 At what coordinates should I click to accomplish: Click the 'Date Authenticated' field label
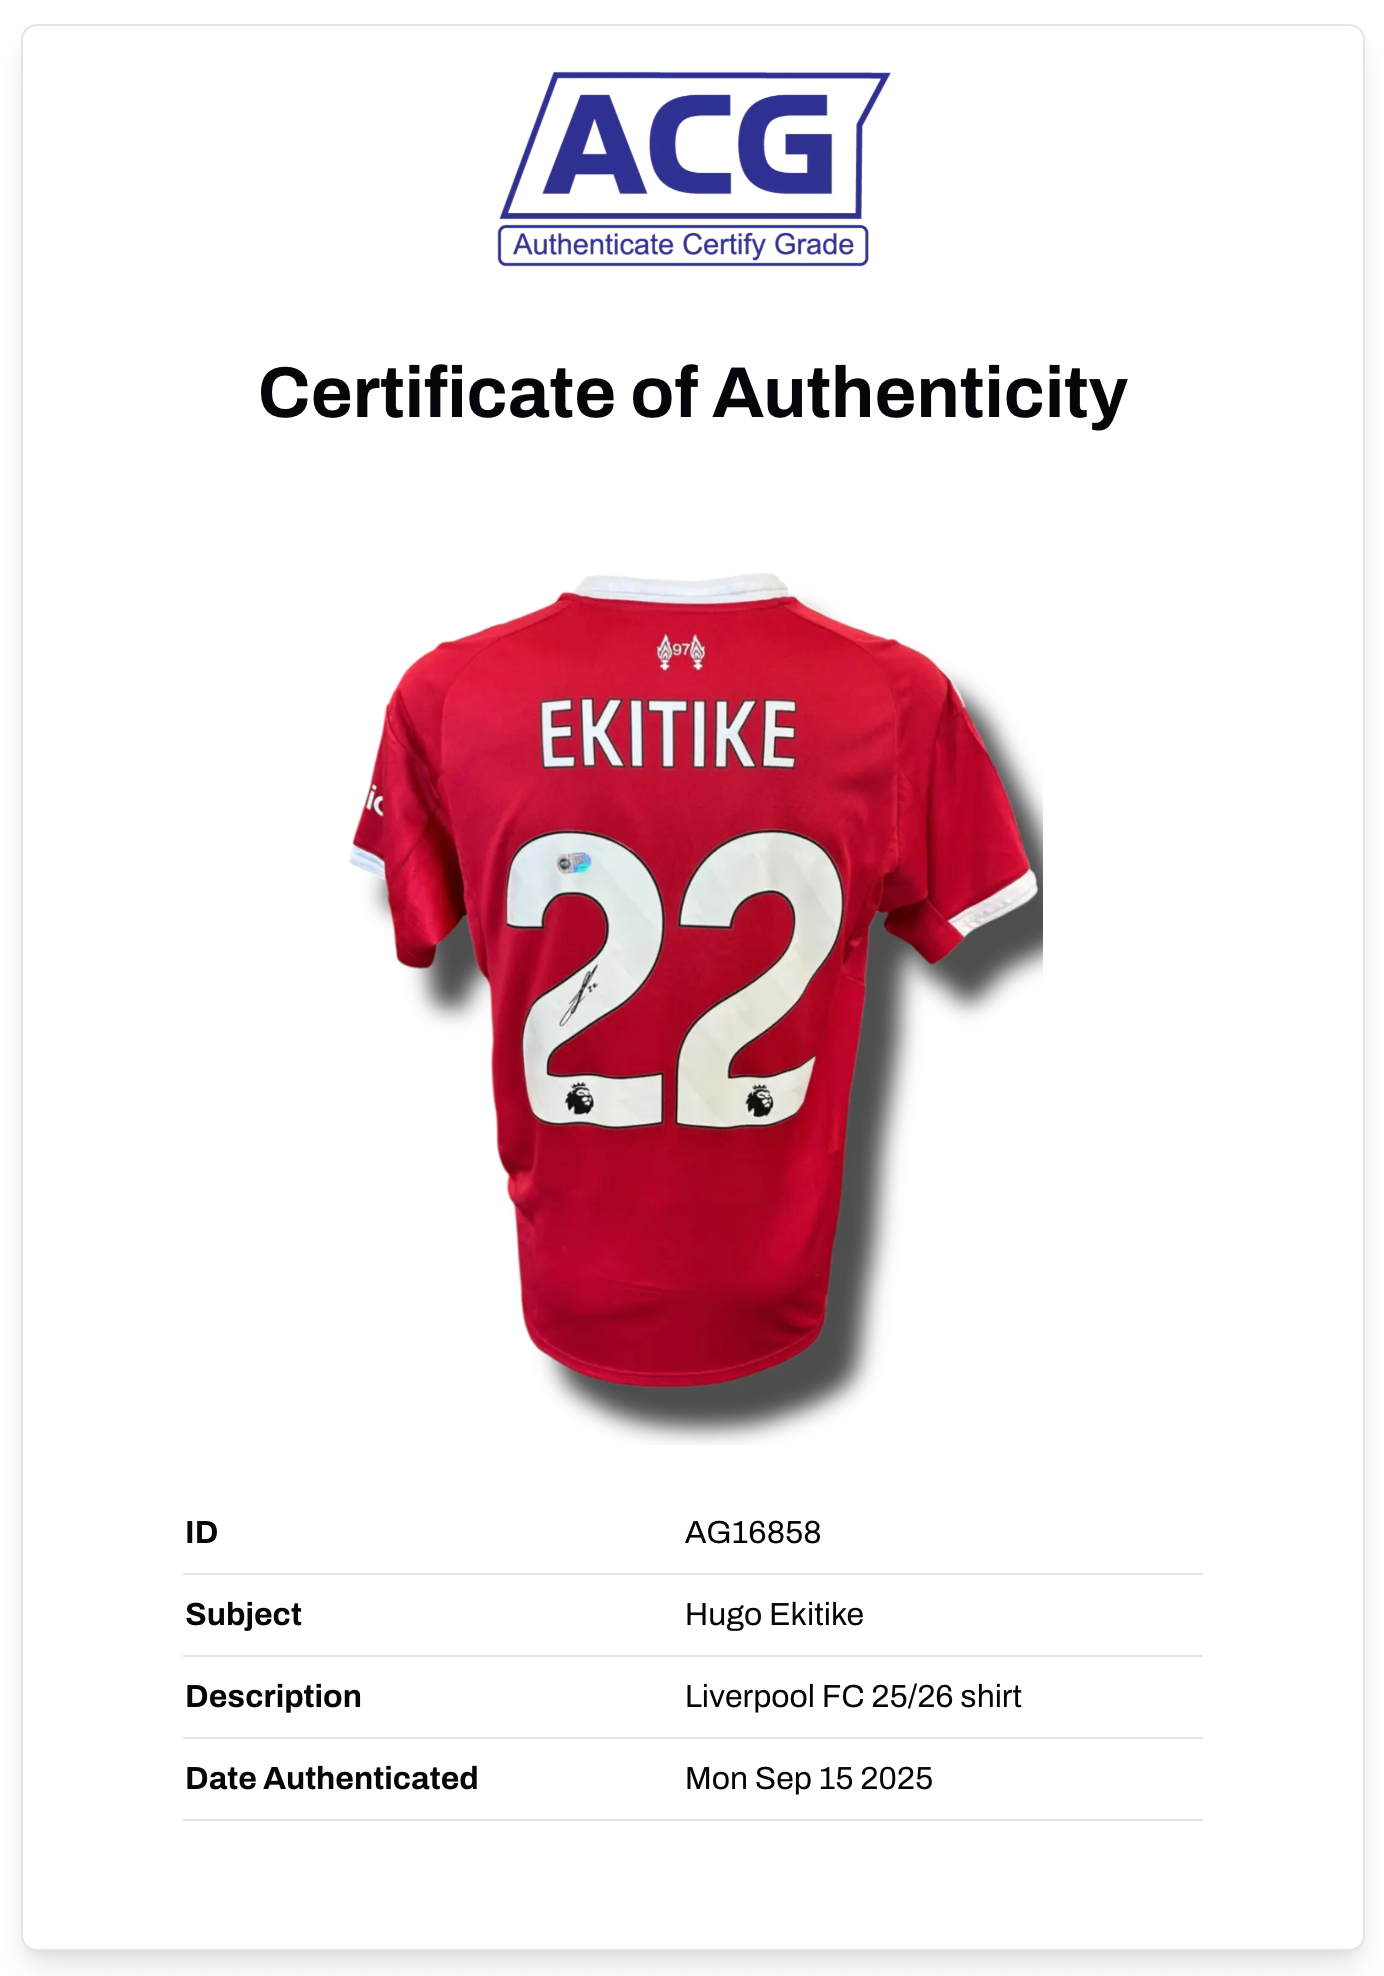click(x=331, y=1778)
